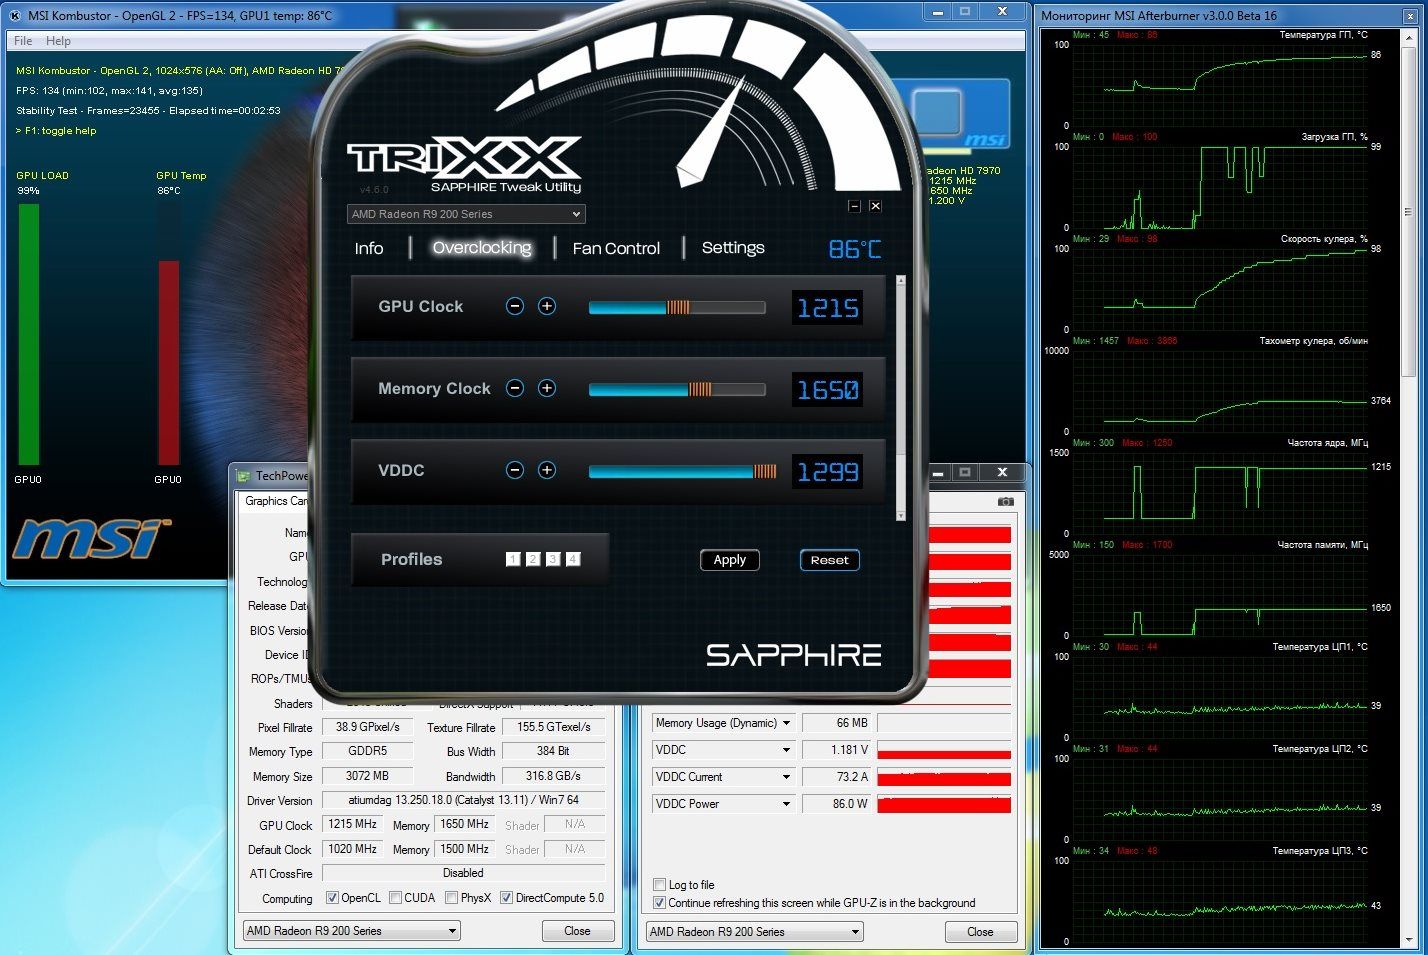
Task: Lower VDDC using the minus icon
Action: (x=515, y=471)
